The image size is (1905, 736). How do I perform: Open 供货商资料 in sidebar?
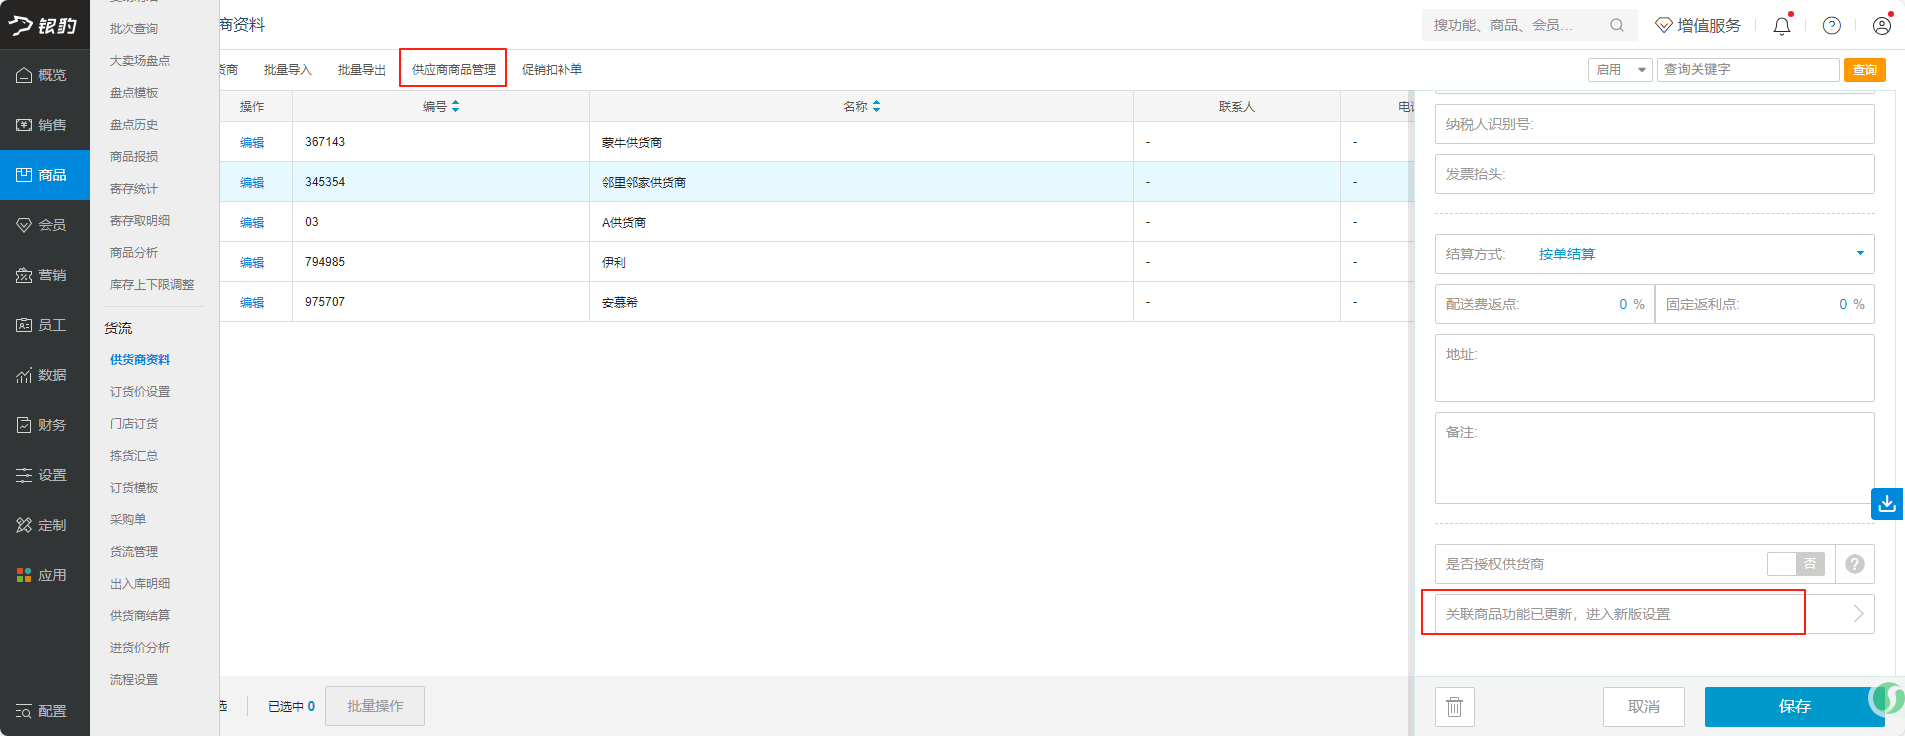140,360
